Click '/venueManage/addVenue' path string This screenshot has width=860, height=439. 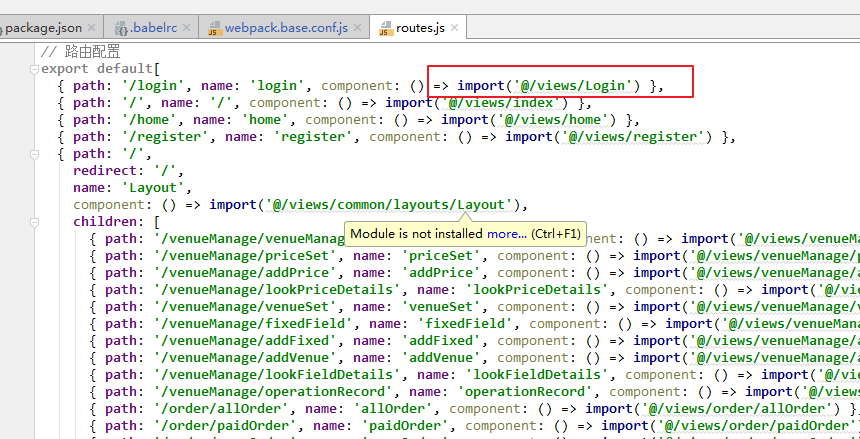pyautogui.click(x=245, y=358)
